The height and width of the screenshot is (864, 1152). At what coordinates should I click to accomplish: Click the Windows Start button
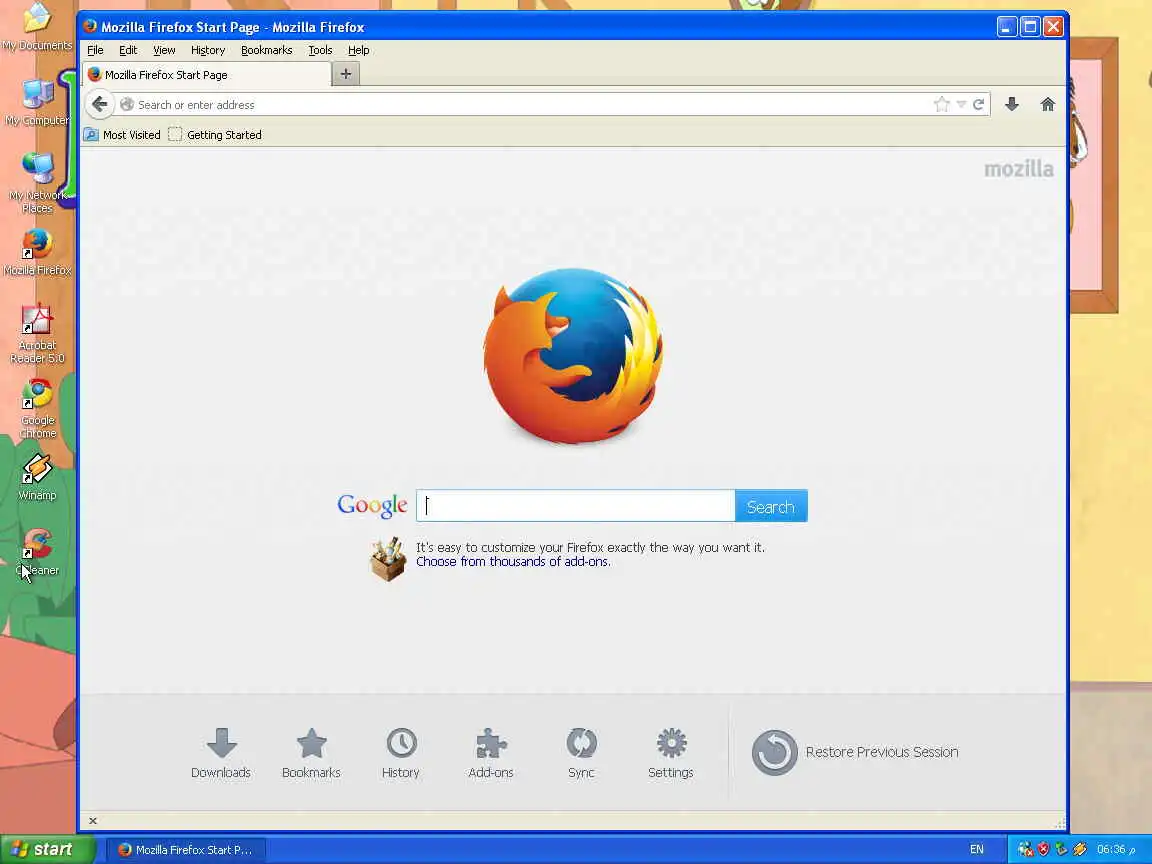[x=47, y=849]
